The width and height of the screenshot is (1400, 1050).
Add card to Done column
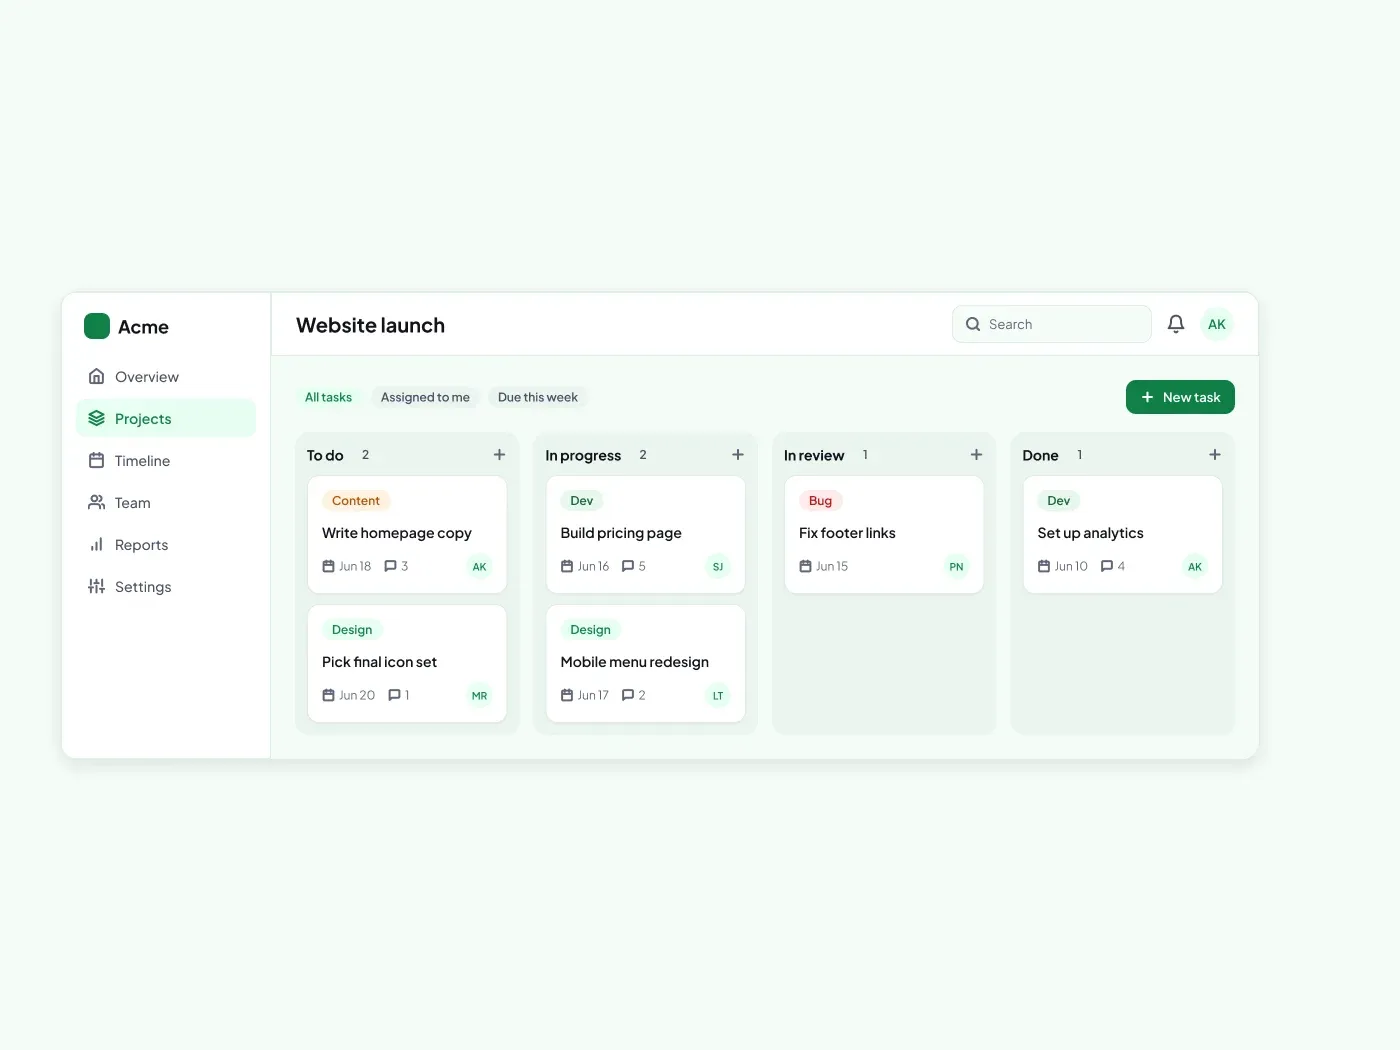1215,454
